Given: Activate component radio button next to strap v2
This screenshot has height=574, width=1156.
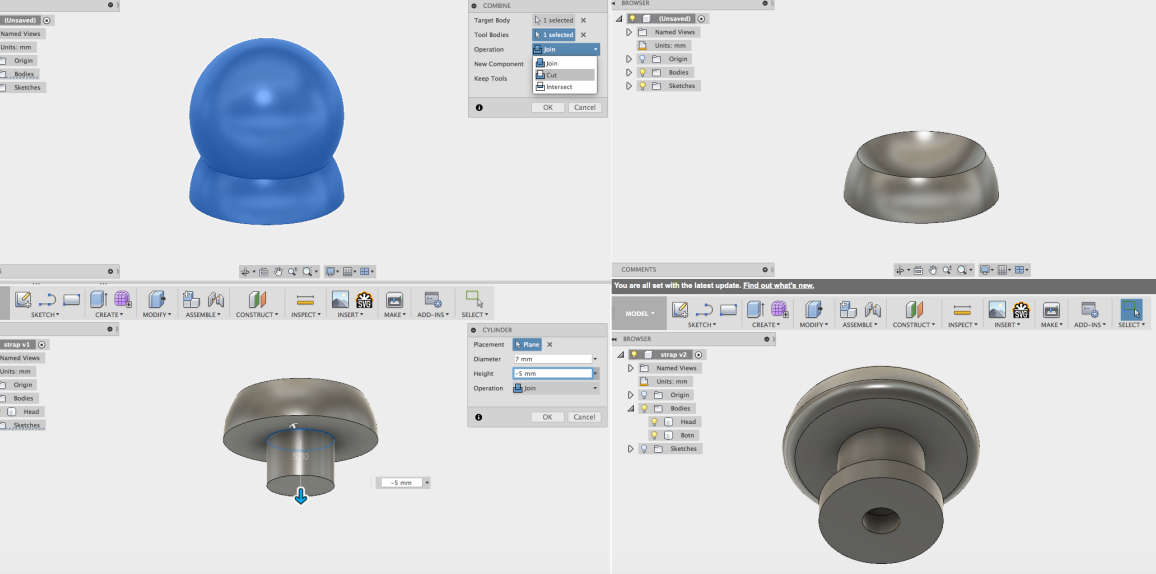Looking at the screenshot, I should 700,354.
